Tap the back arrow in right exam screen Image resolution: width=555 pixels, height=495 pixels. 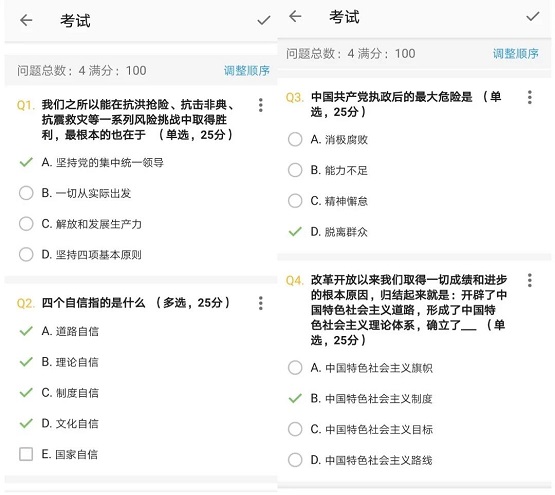295,16
